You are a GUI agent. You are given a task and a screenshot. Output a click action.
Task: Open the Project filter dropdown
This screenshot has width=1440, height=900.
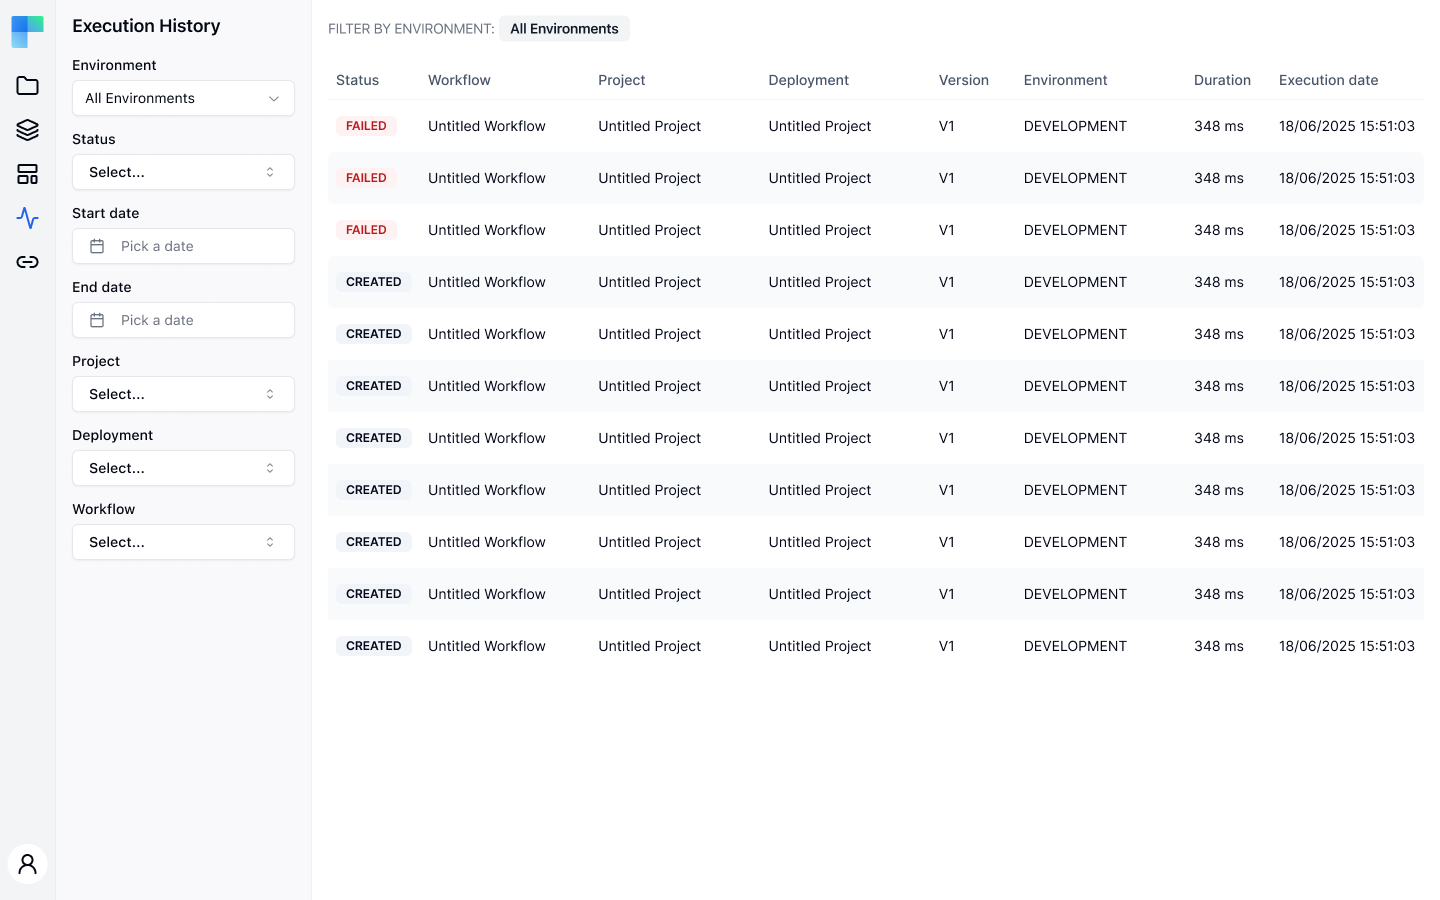click(x=183, y=394)
